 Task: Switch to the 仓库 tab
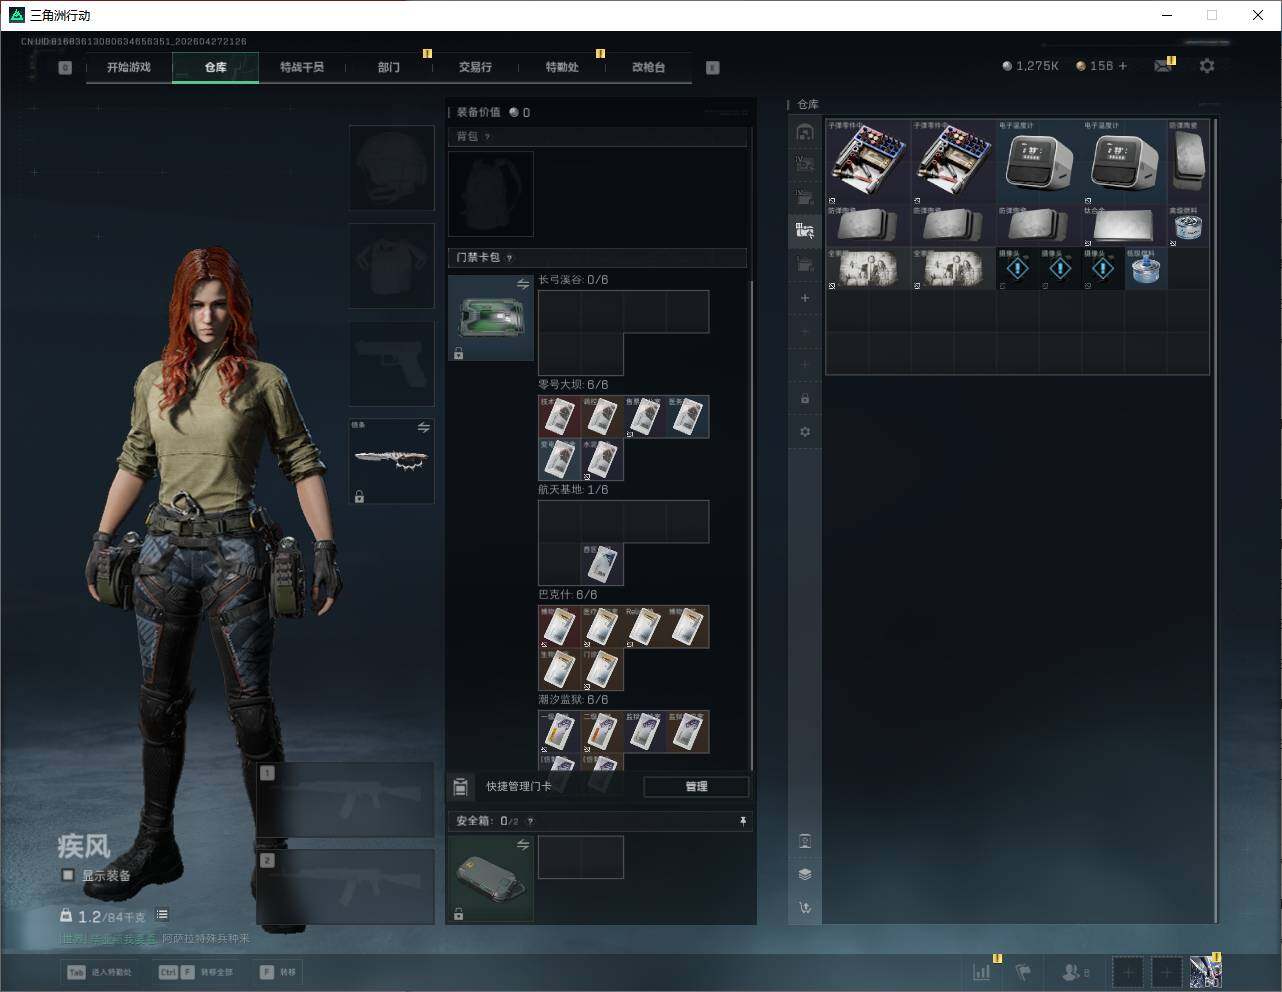216,67
